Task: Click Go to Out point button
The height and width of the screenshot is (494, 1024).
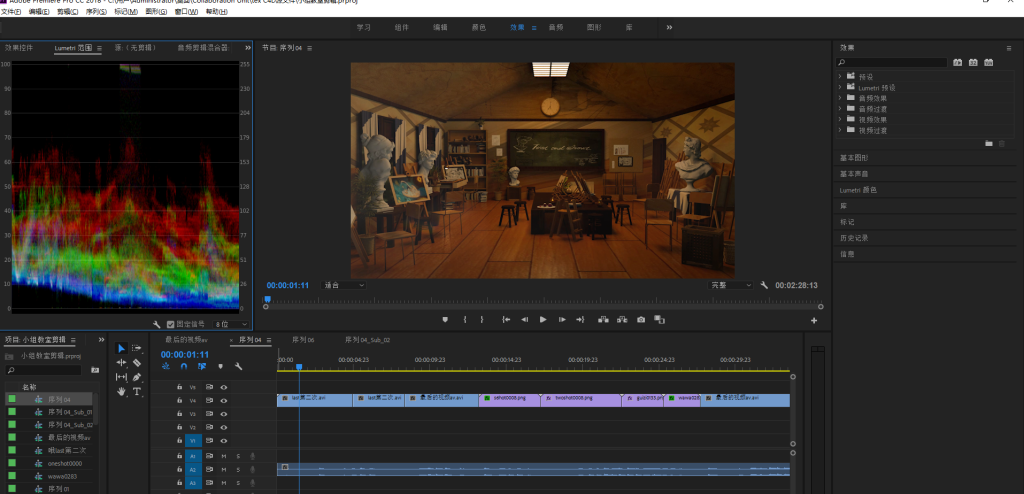Action: [580, 320]
